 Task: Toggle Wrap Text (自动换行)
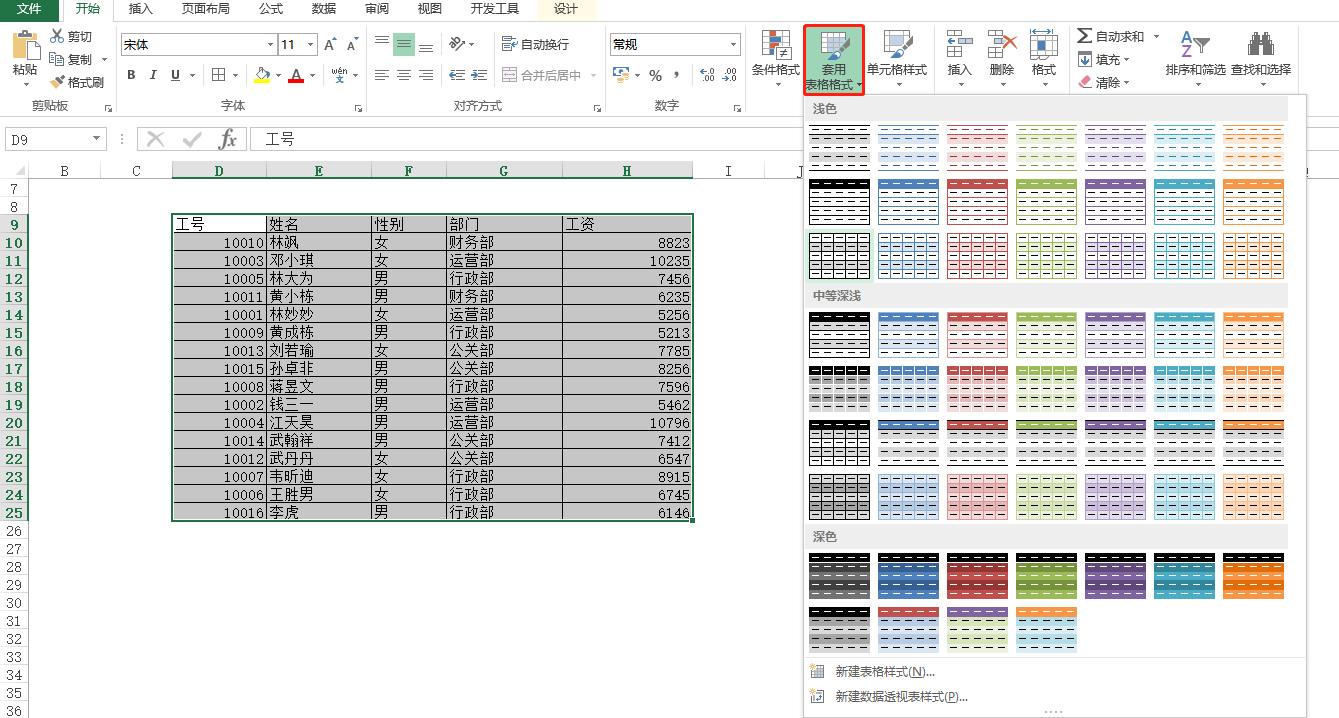[x=536, y=44]
